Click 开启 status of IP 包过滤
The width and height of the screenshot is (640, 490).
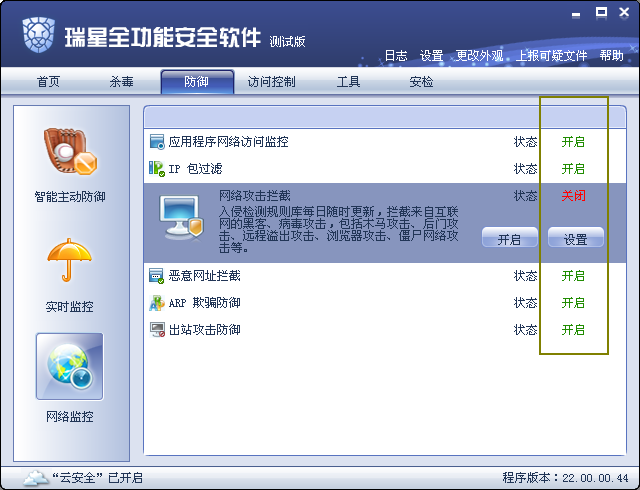pyautogui.click(x=573, y=169)
